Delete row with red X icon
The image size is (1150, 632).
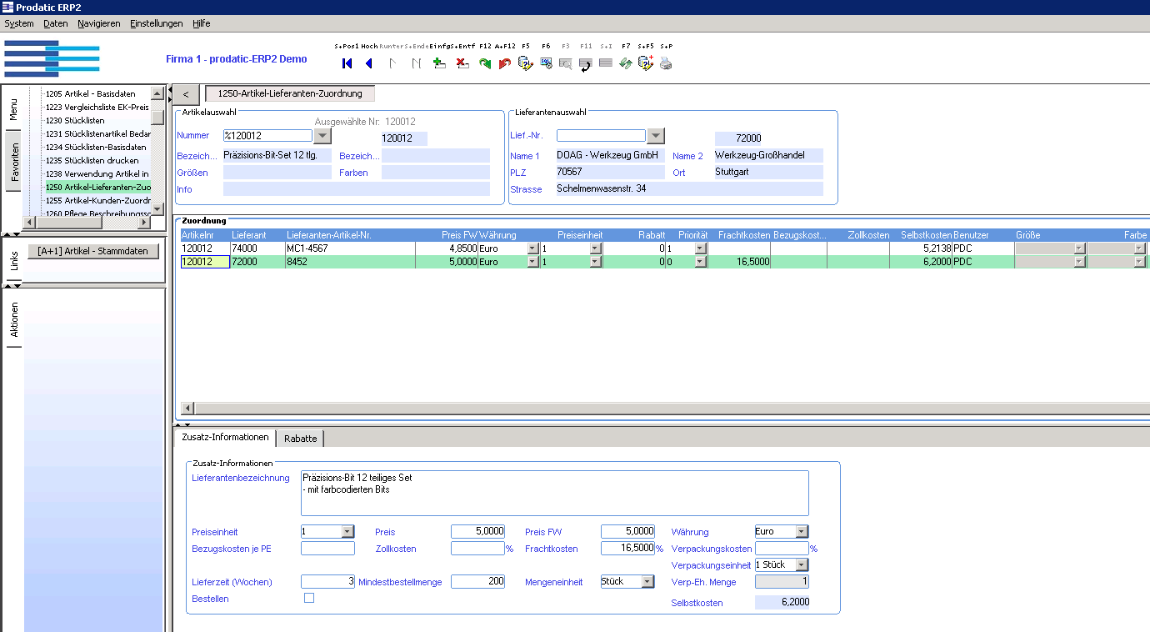pos(462,64)
